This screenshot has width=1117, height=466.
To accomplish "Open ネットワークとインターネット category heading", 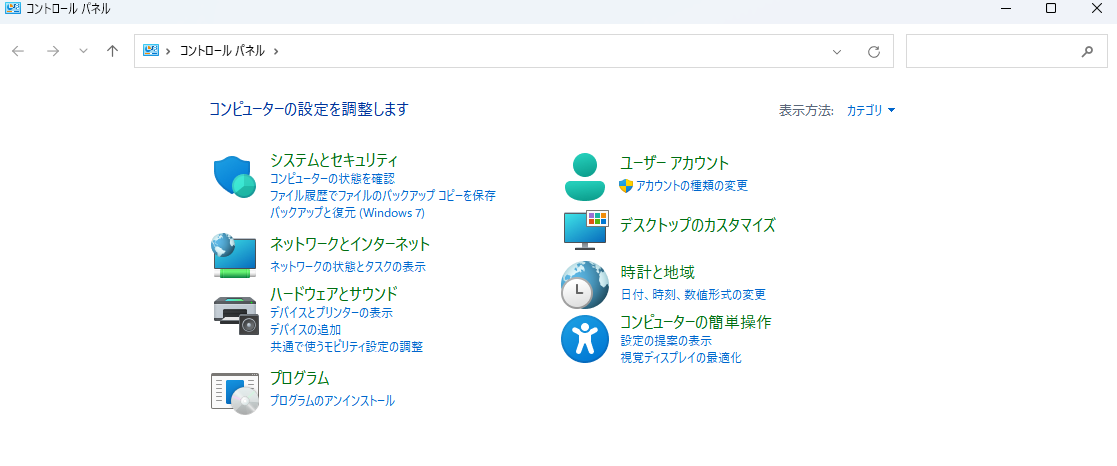I will click(350, 244).
